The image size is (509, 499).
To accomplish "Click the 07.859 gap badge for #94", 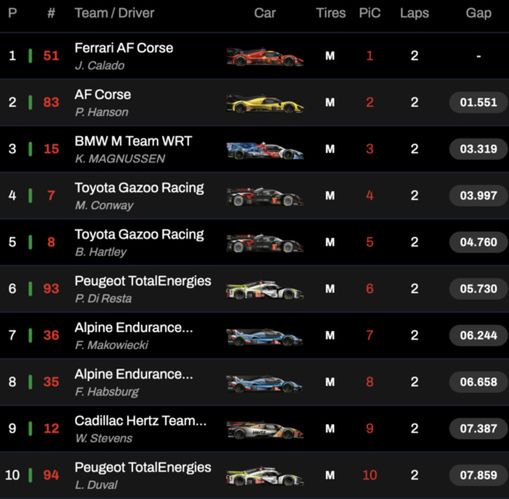I will pos(478,475).
